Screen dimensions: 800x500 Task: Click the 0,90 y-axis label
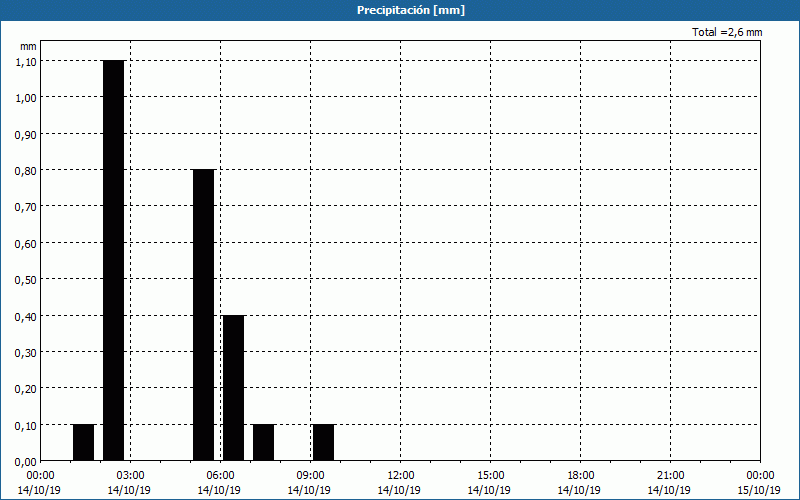[26, 134]
